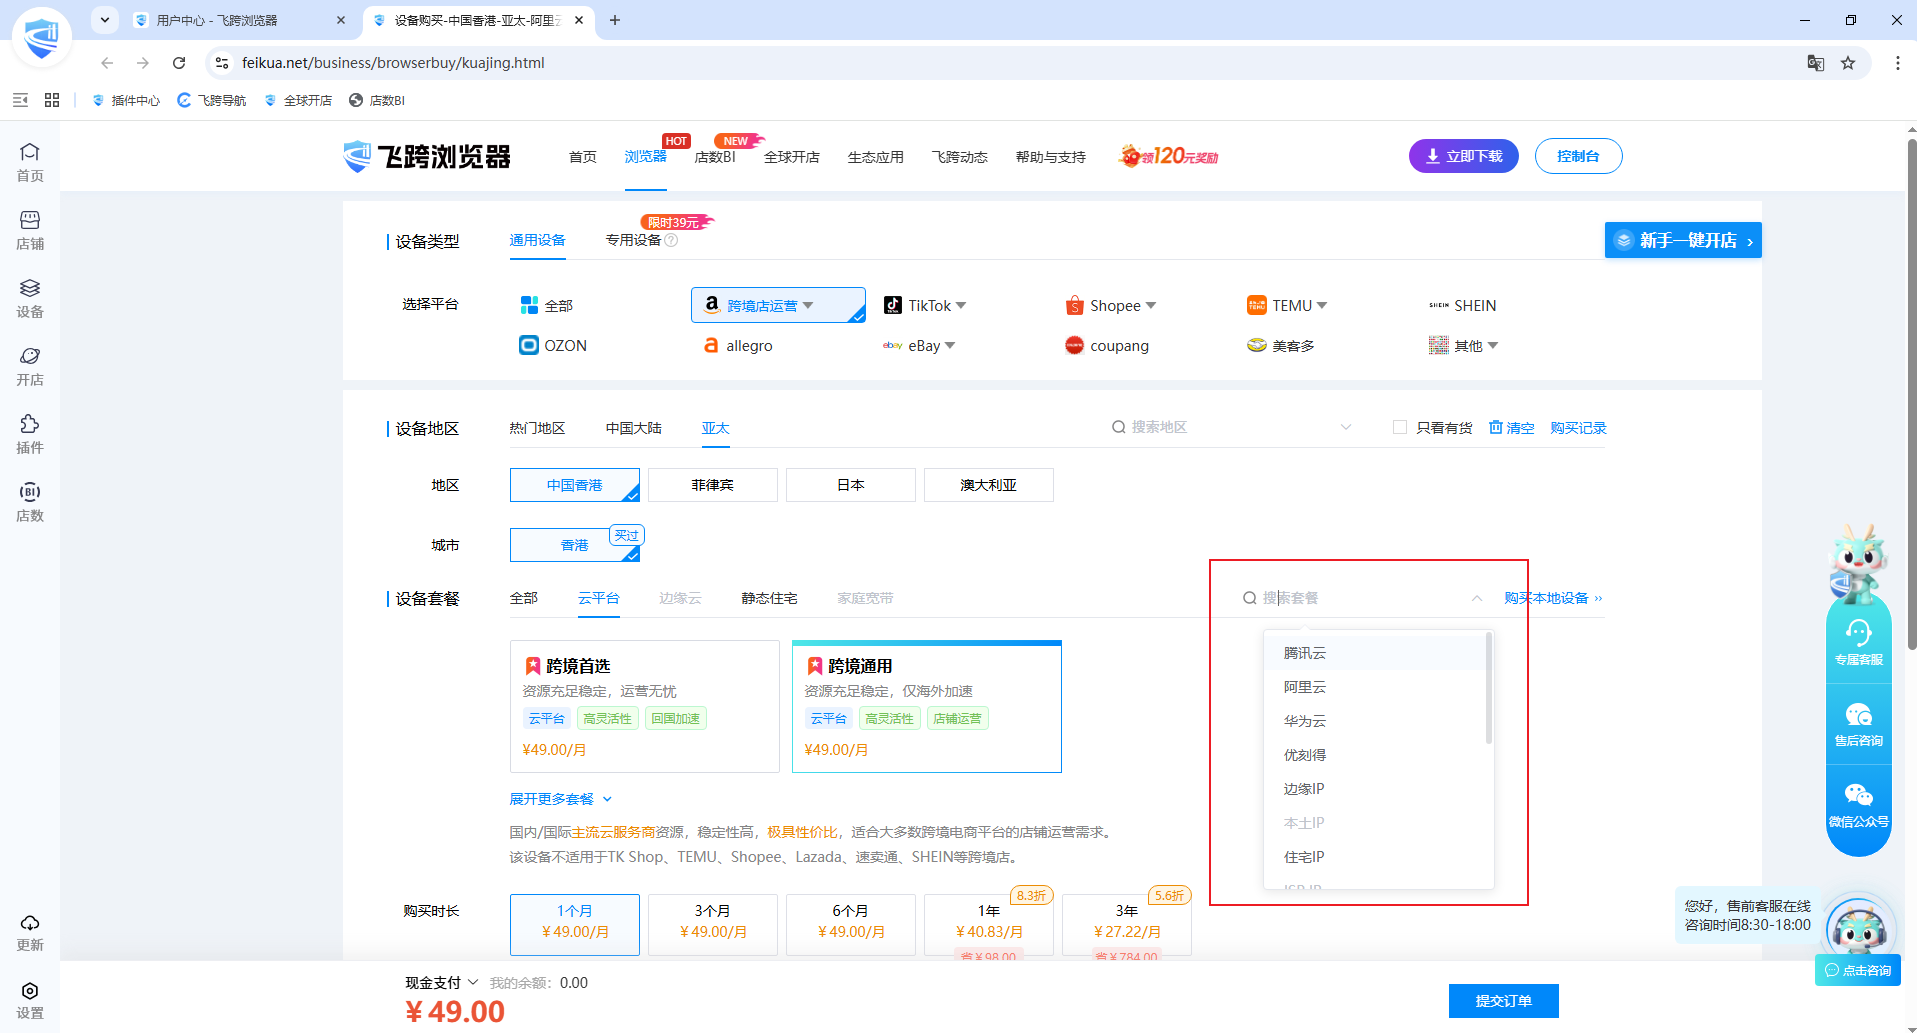Click the 更新 update icon in sidebar
Viewport: 1917px width, 1033px height.
click(30, 932)
